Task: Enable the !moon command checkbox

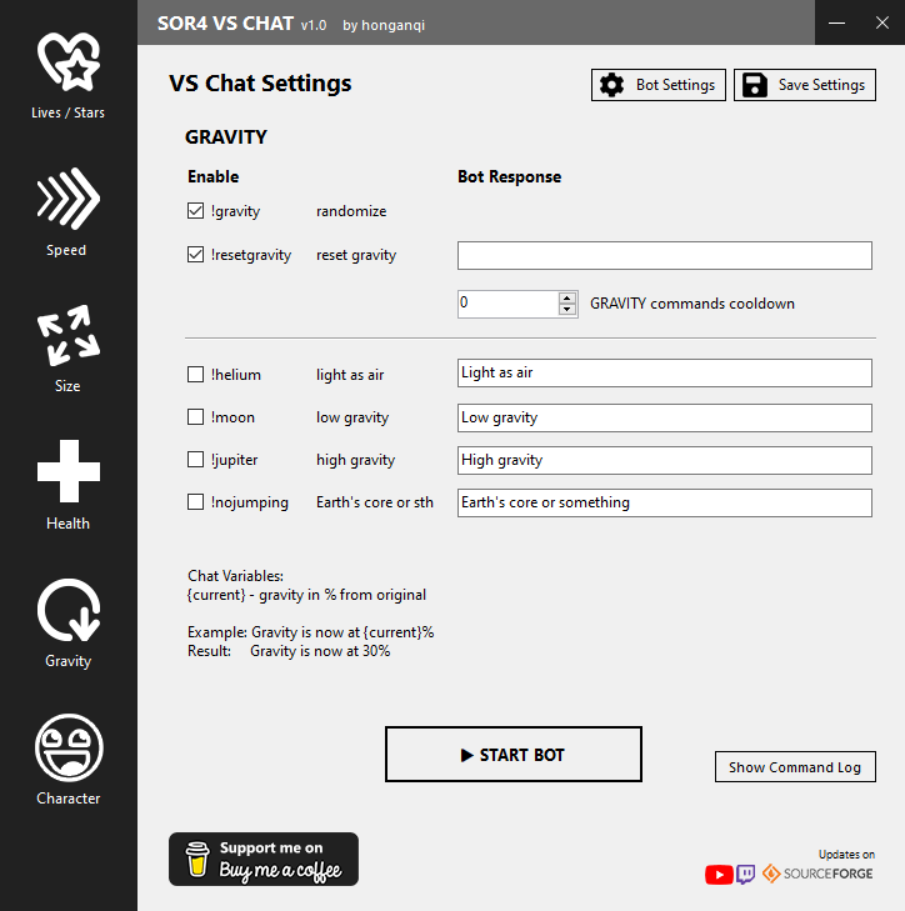Action: point(196,417)
